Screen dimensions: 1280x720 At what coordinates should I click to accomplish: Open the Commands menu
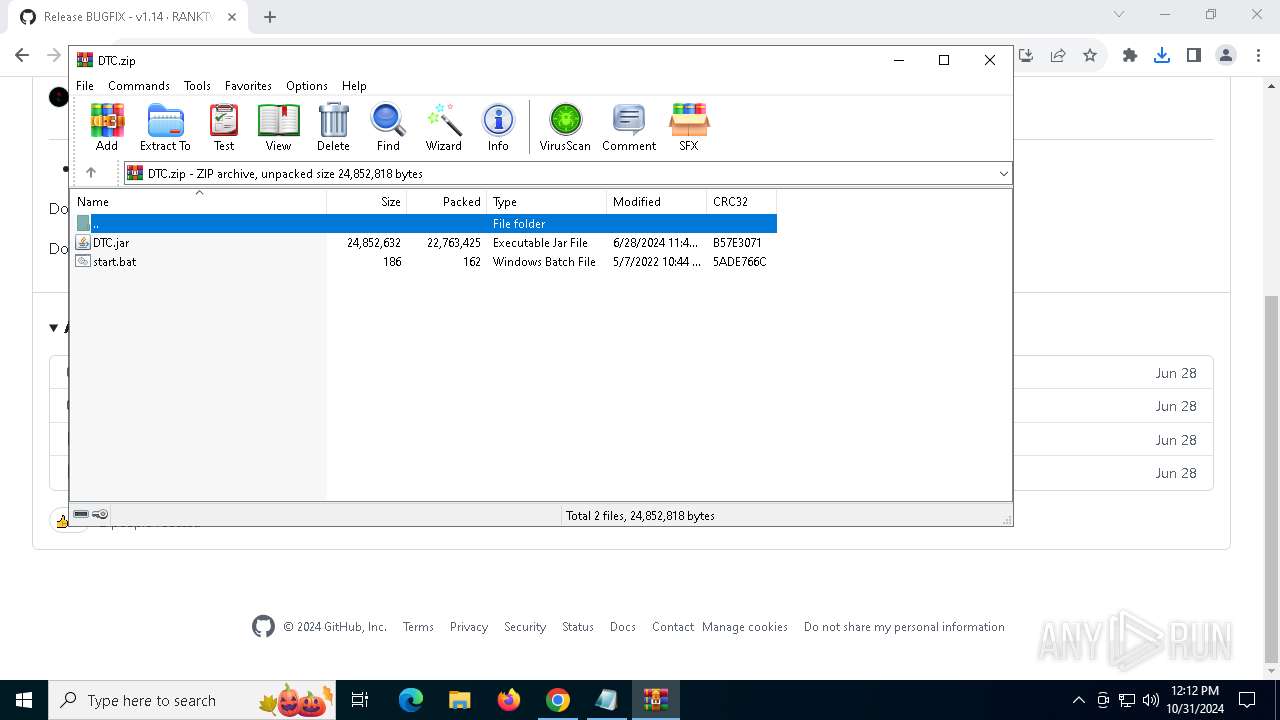tap(139, 86)
